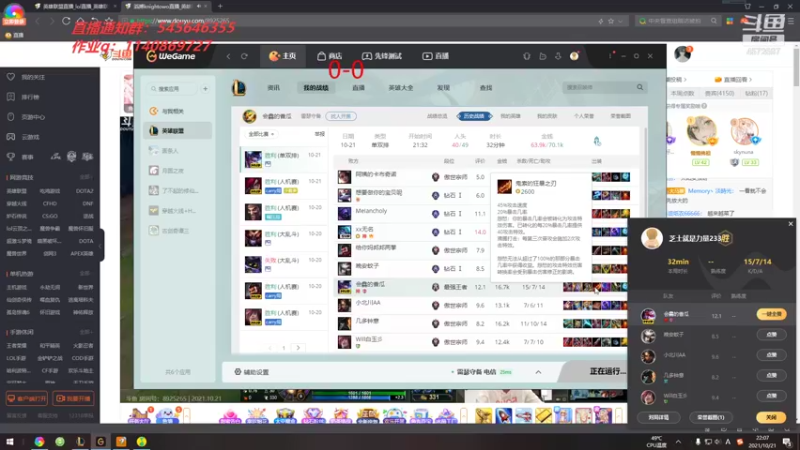The width and height of the screenshot is (800, 450).
Task: Click the DOTA2 category link in the Douyu sidebar
Action: point(84,191)
